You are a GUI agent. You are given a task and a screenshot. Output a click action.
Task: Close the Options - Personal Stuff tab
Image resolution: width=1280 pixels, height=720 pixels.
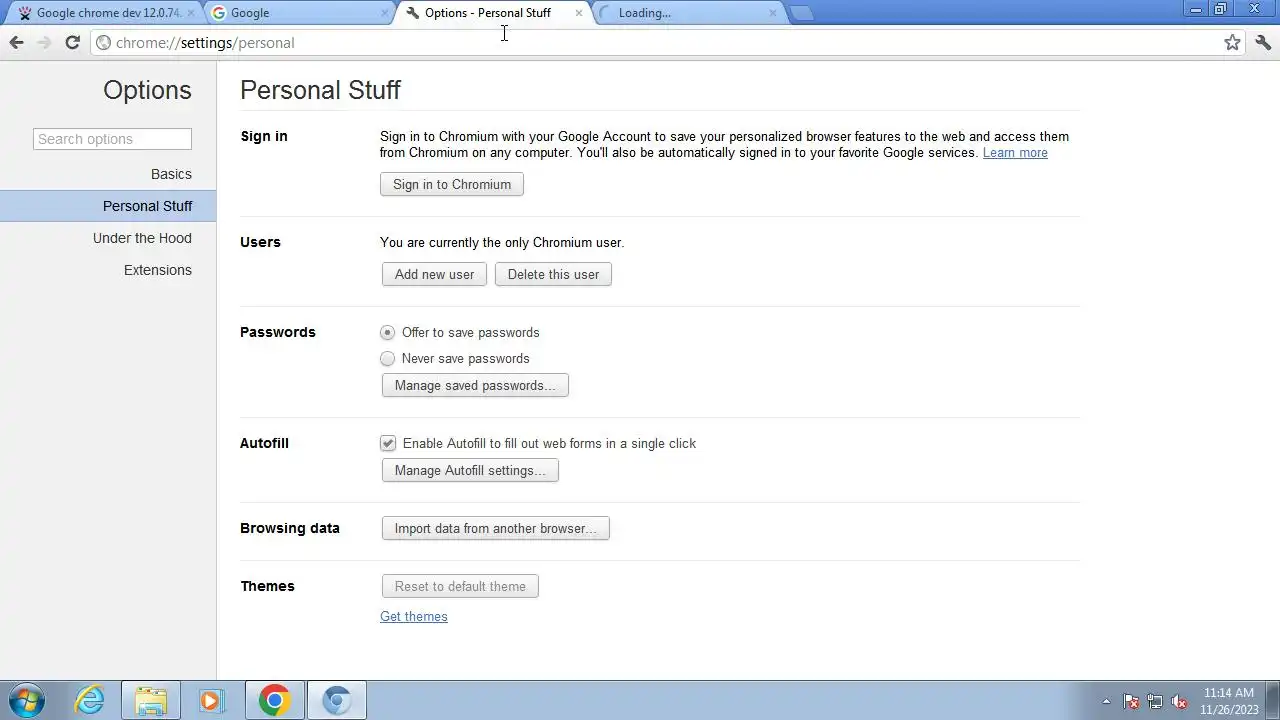pos(578,13)
